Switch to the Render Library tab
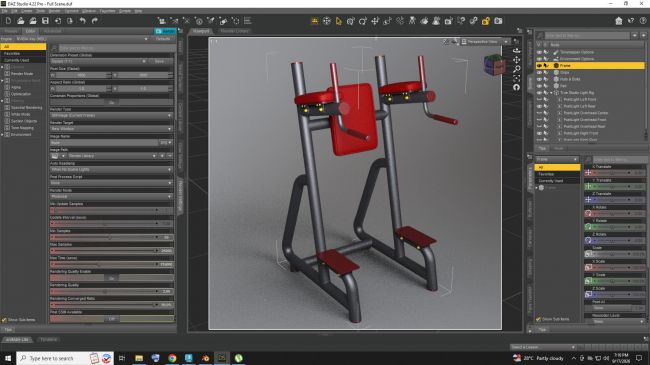This screenshot has height=365, width=650. [234, 31]
